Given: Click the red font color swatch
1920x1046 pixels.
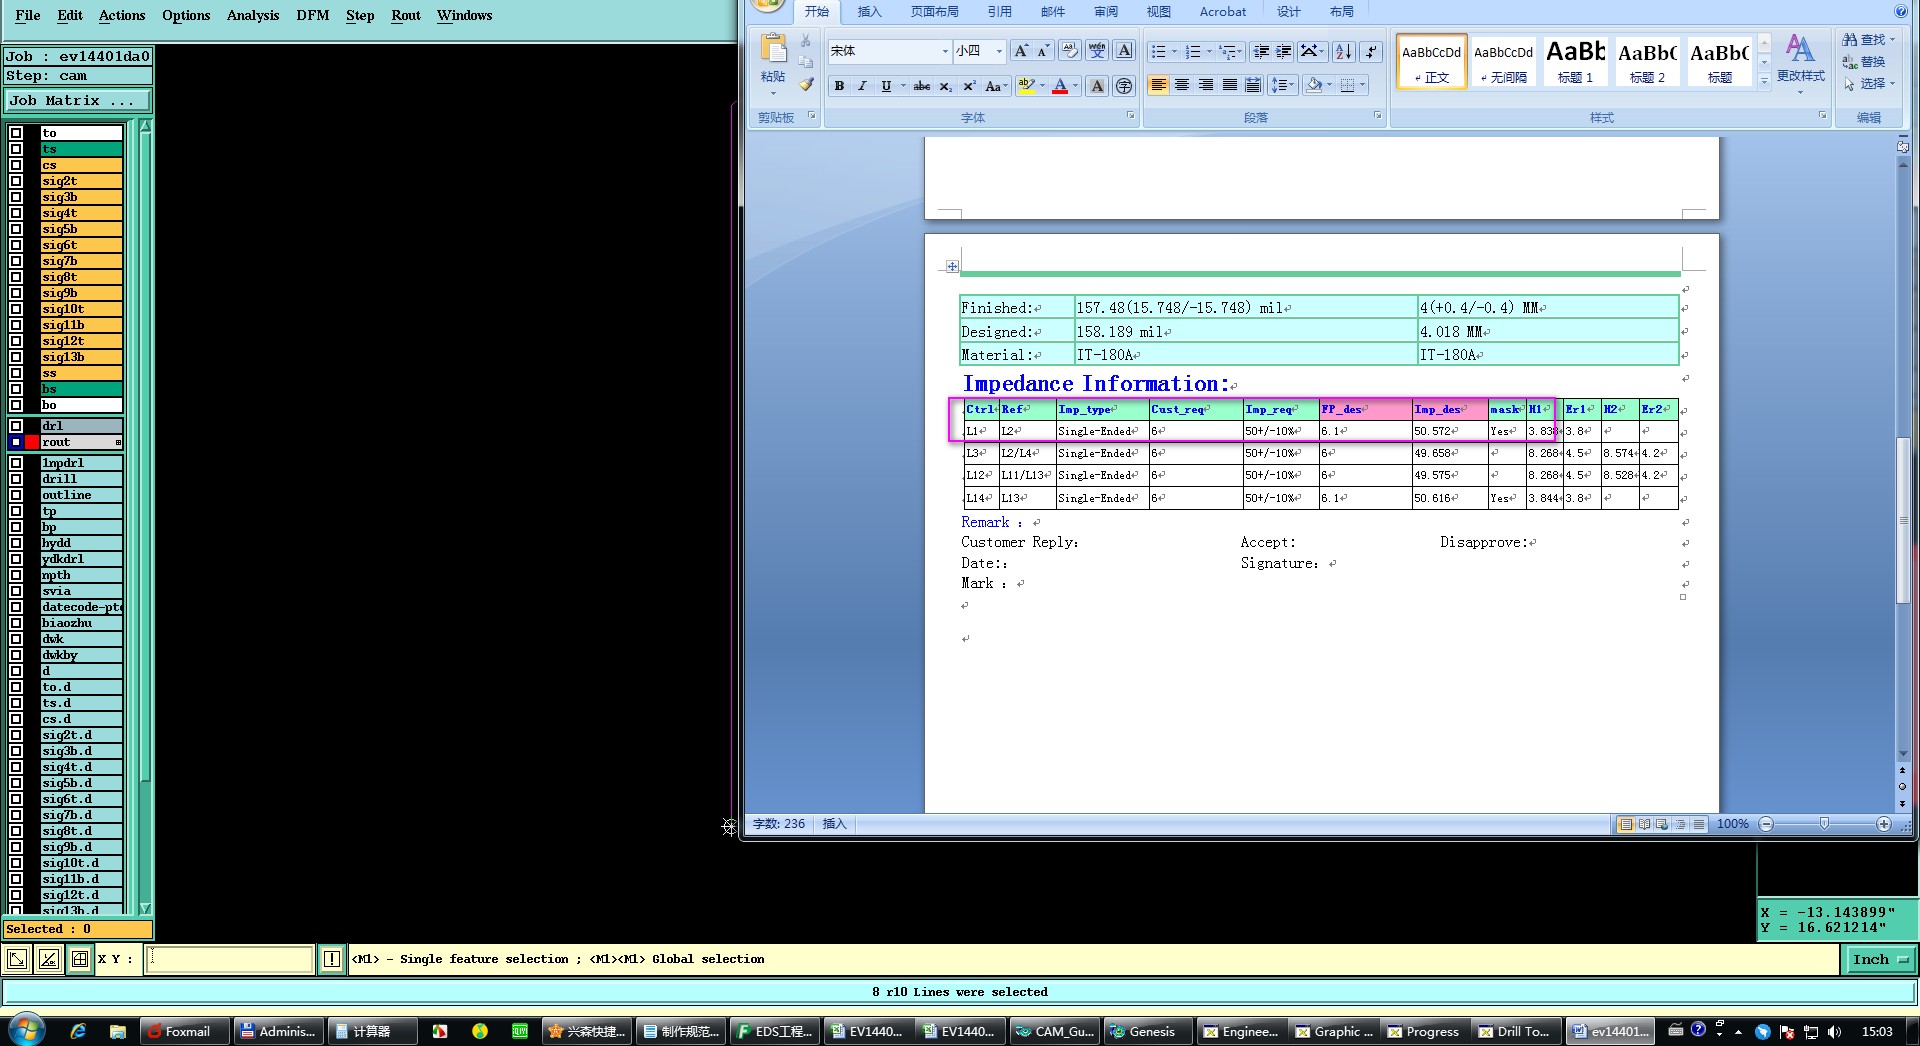Looking at the screenshot, I should pos(1060,86).
